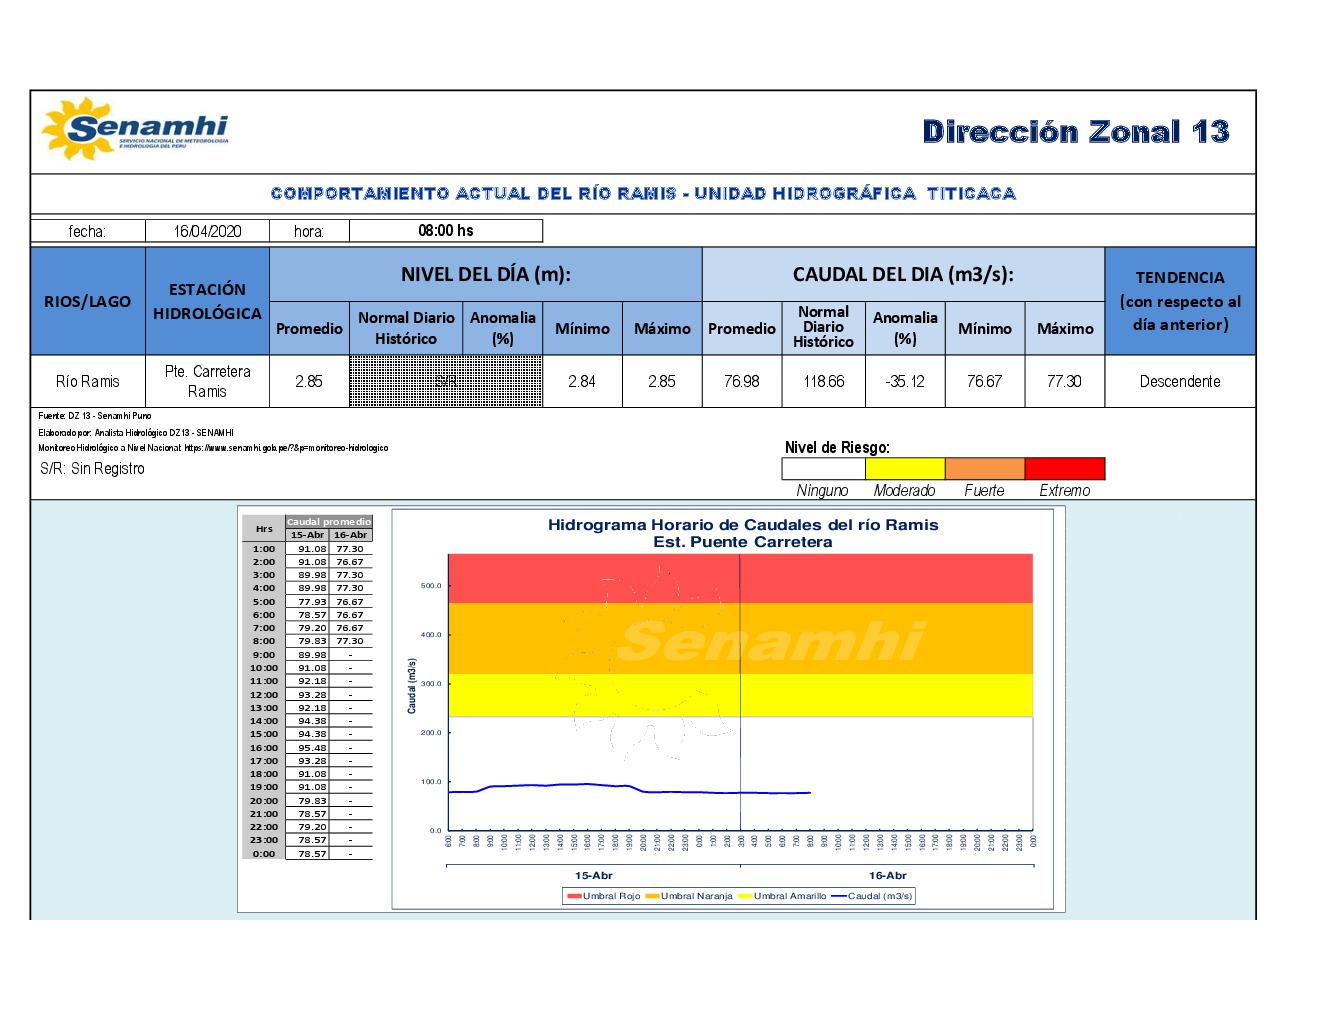Select the yellow Moderado risk swatch
Screen dimensions: 1320x1020
(x=904, y=468)
